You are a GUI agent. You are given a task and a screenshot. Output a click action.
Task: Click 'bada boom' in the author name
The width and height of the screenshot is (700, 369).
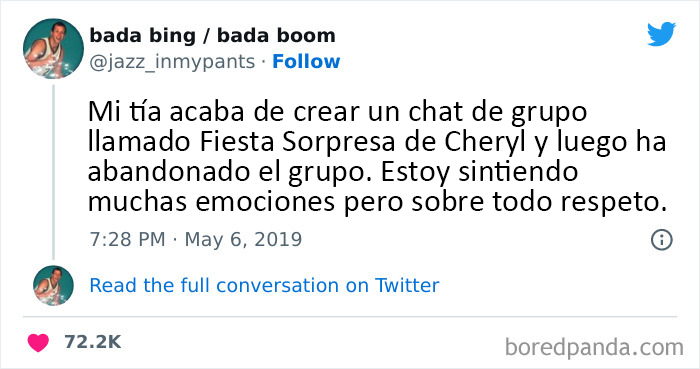[x=276, y=35]
